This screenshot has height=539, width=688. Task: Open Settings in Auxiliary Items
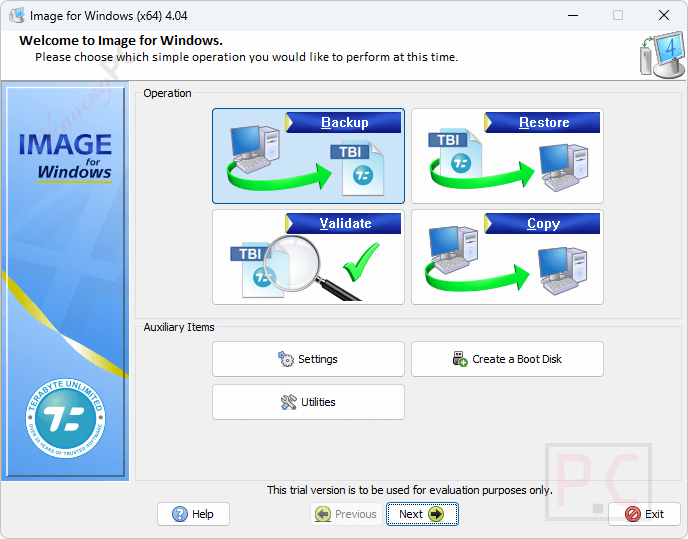pos(308,359)
